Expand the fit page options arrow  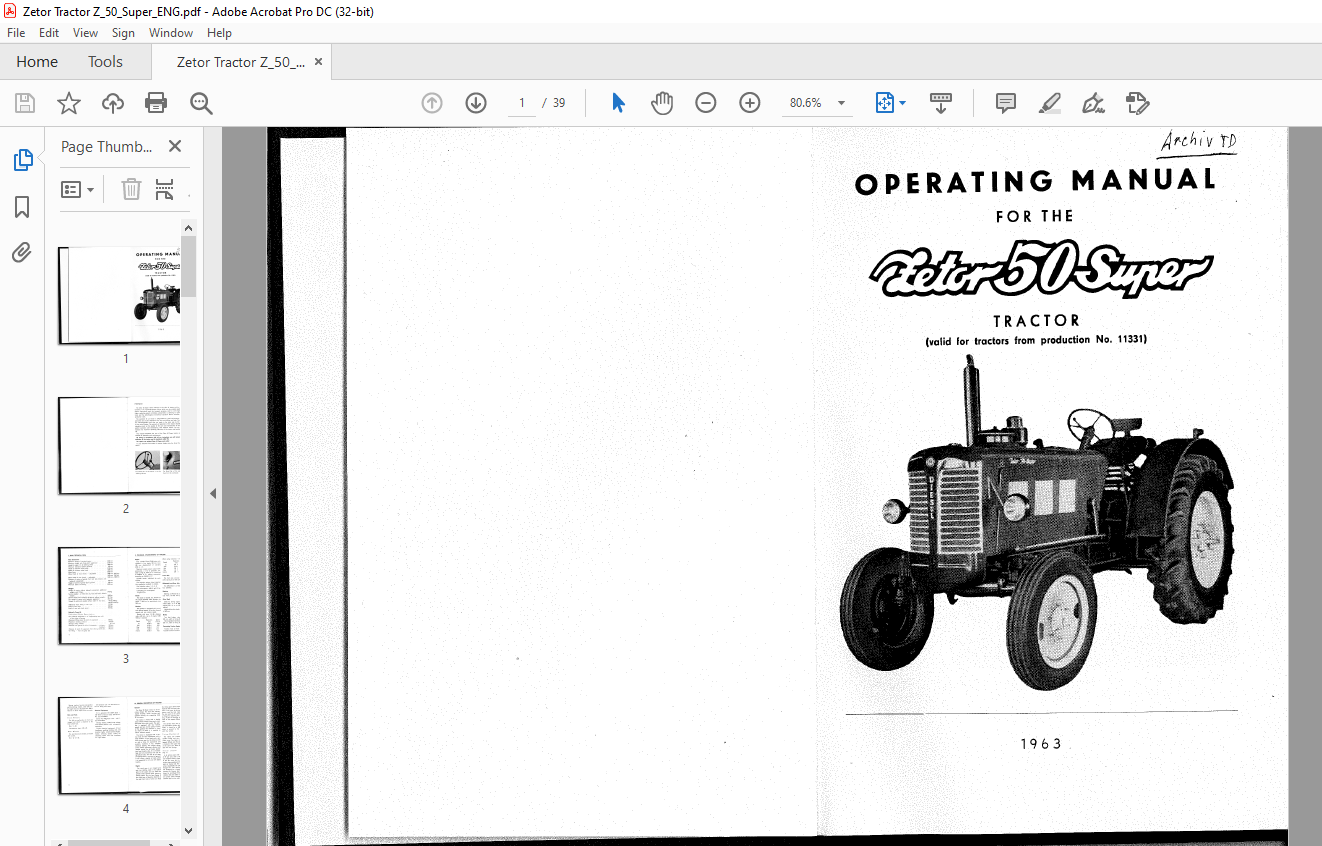click(x=903, y=103)
